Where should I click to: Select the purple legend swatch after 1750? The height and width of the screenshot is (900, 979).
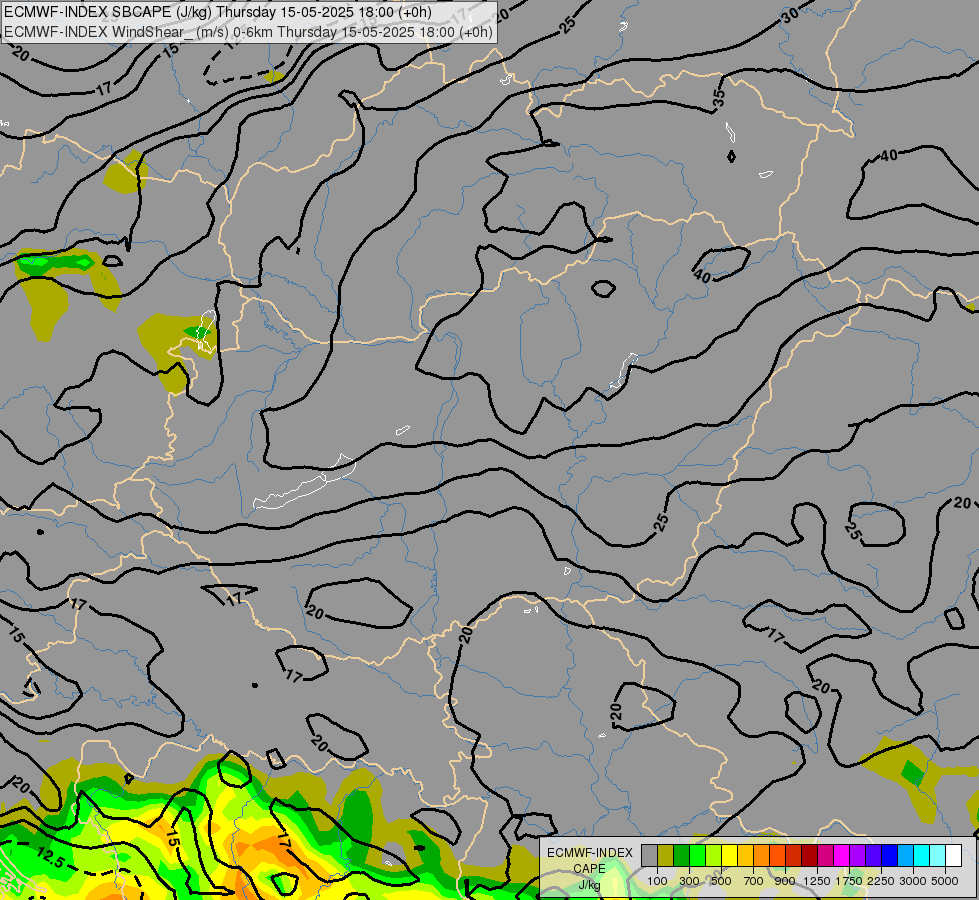[x=858, y=855]
